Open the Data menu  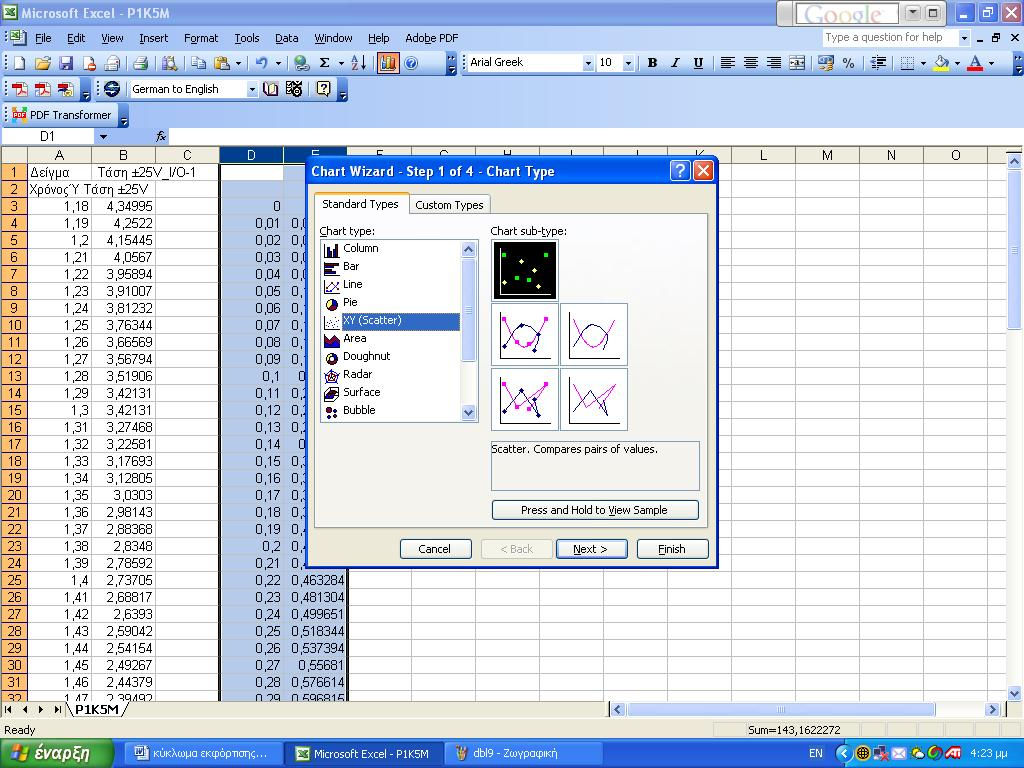(286, 38)
